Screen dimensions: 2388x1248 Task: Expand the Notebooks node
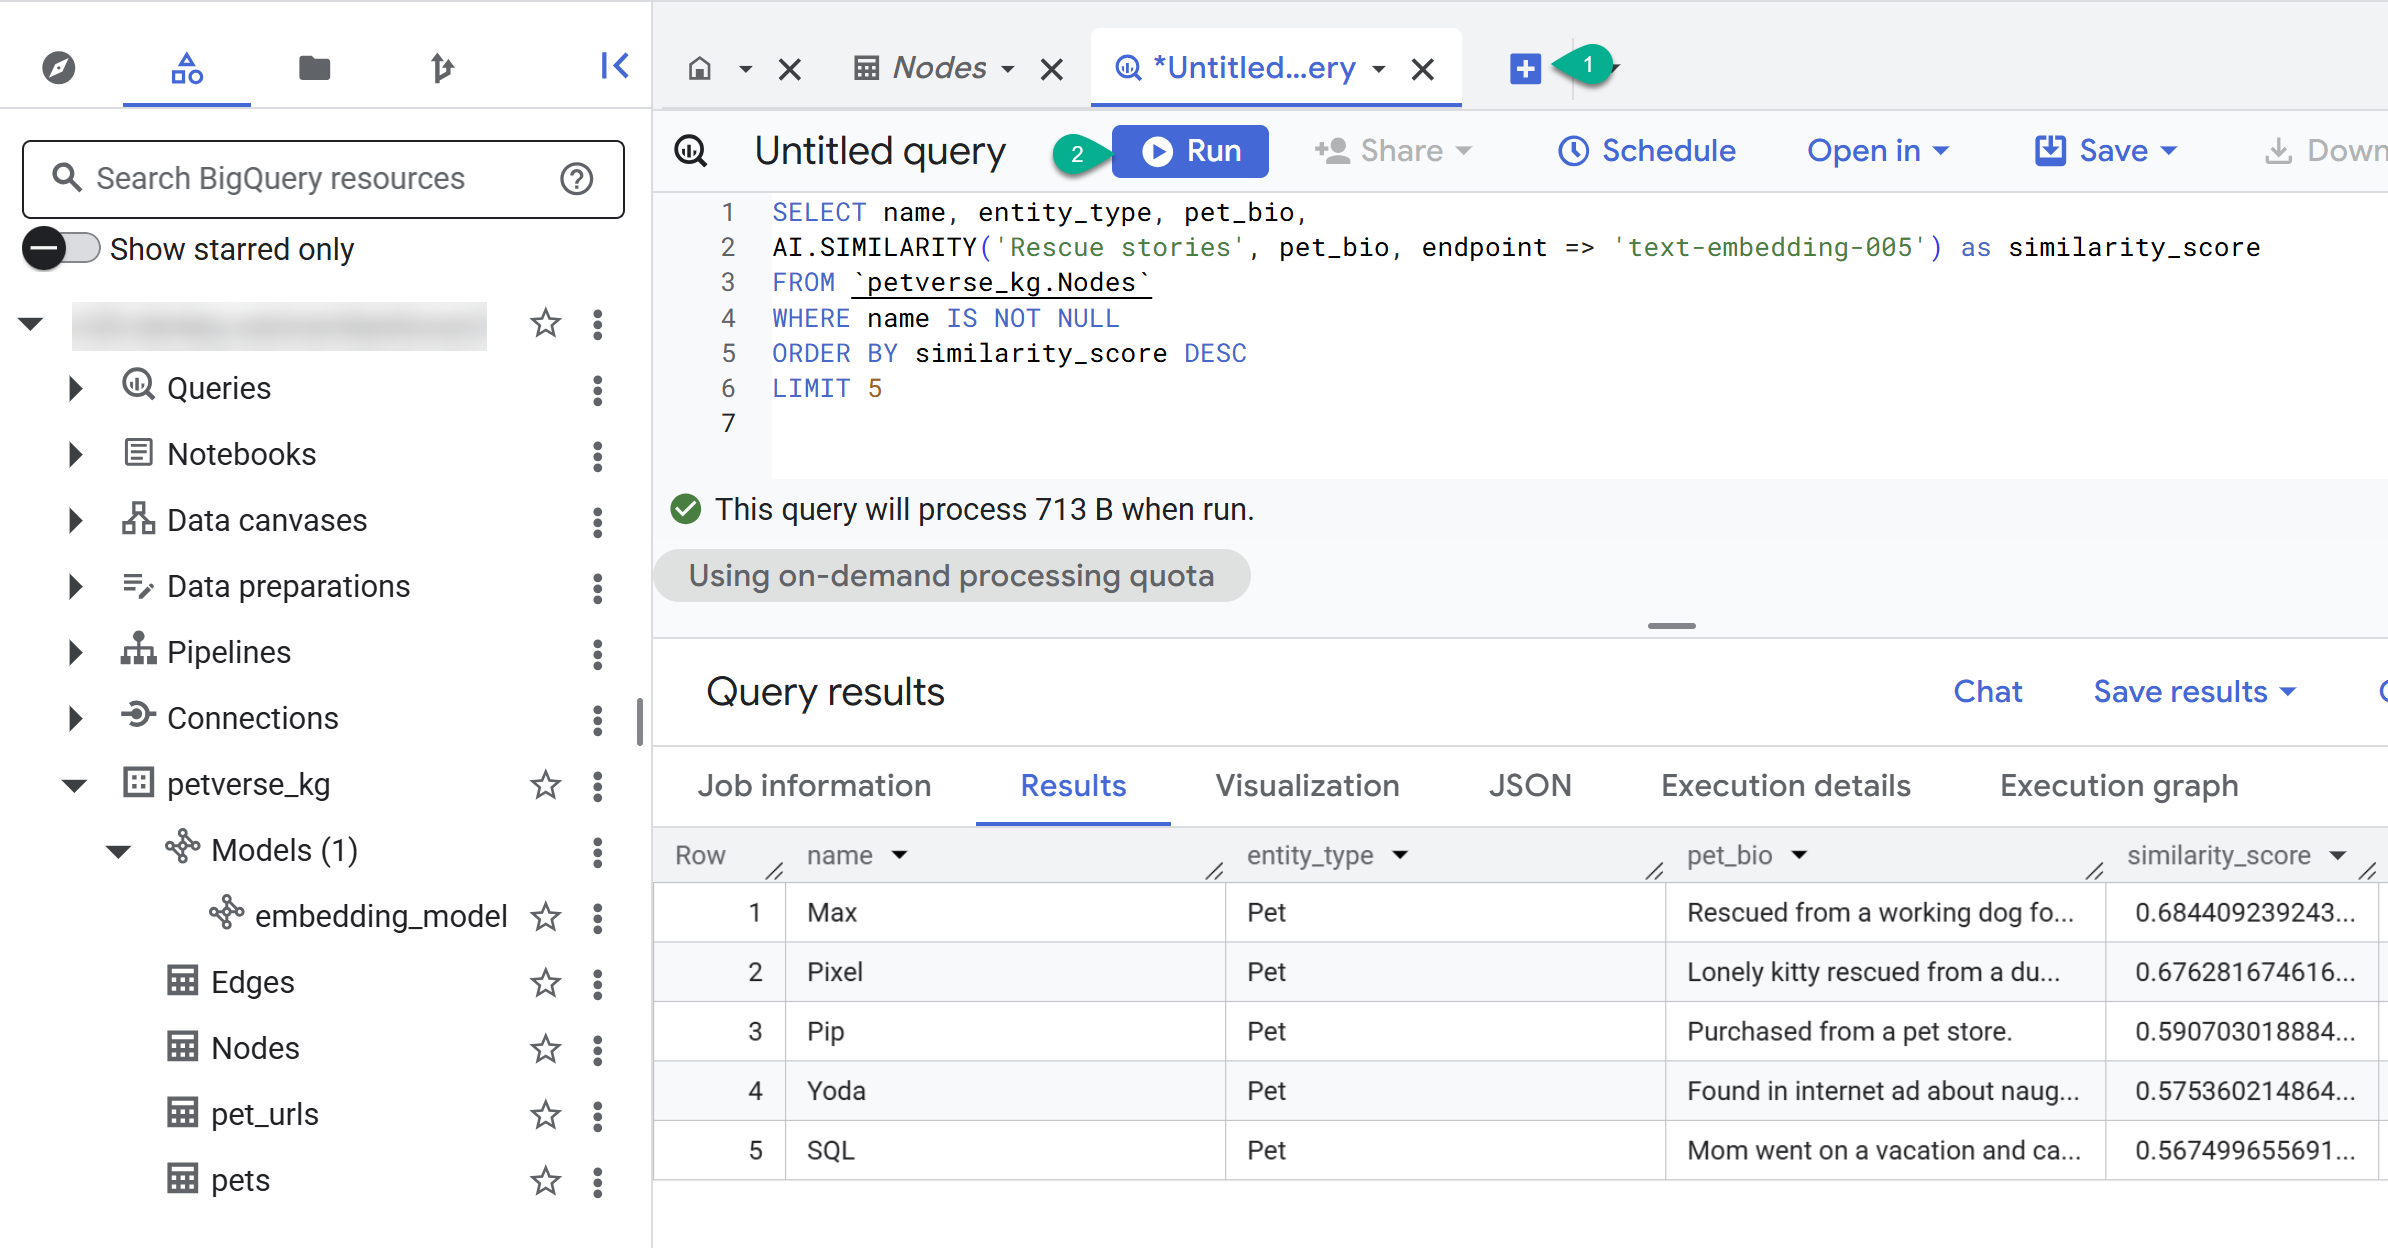click(x=76, y=454)
